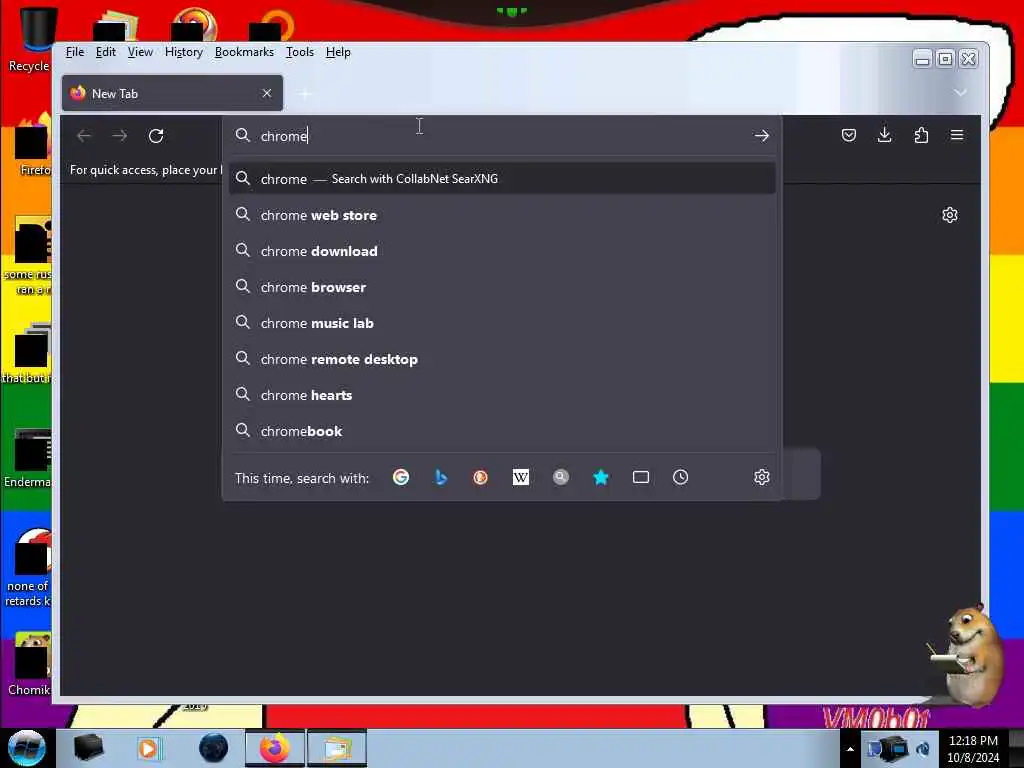Screen dimensions: 1024x768
Task: Choose suggestion chrome hearts
Action: pos(502,395)
